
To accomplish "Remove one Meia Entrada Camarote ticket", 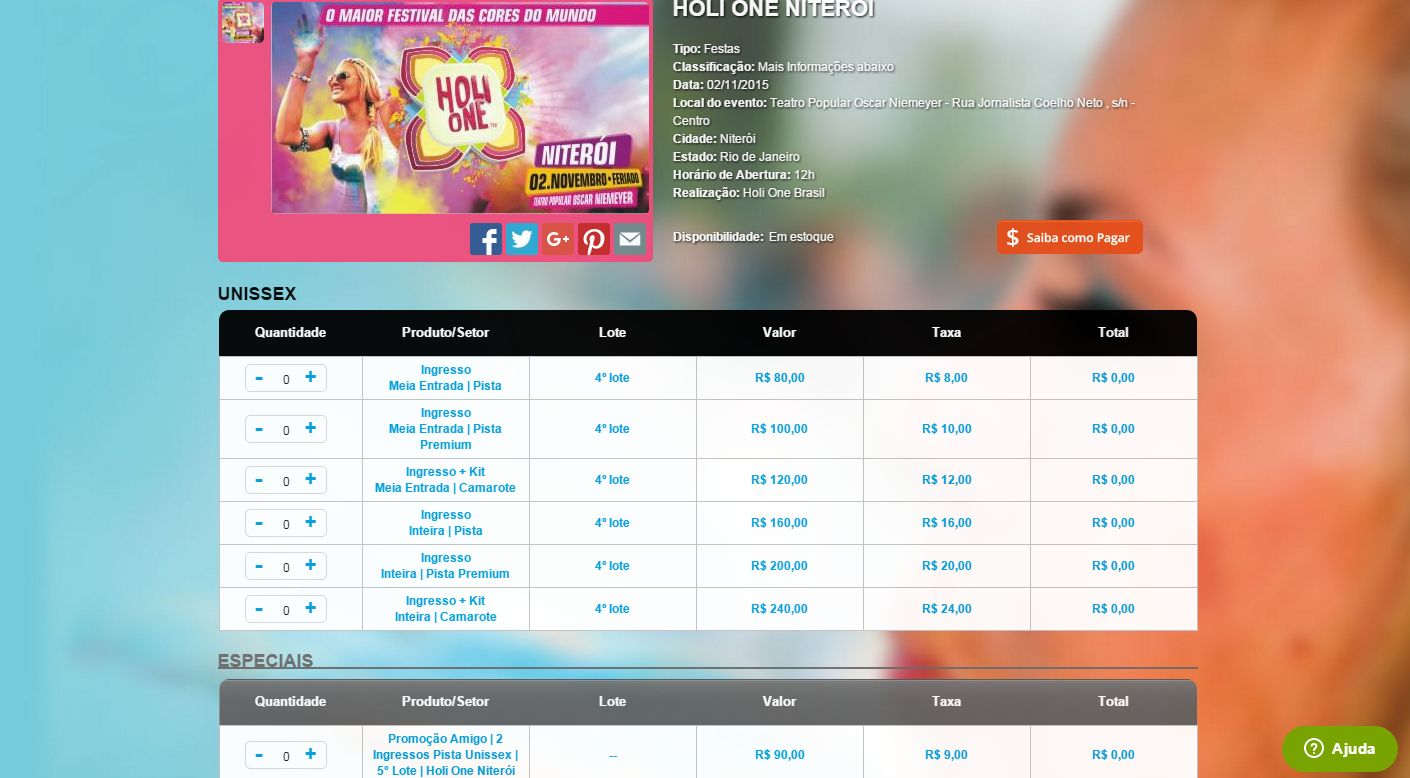I will pos(259,479).
